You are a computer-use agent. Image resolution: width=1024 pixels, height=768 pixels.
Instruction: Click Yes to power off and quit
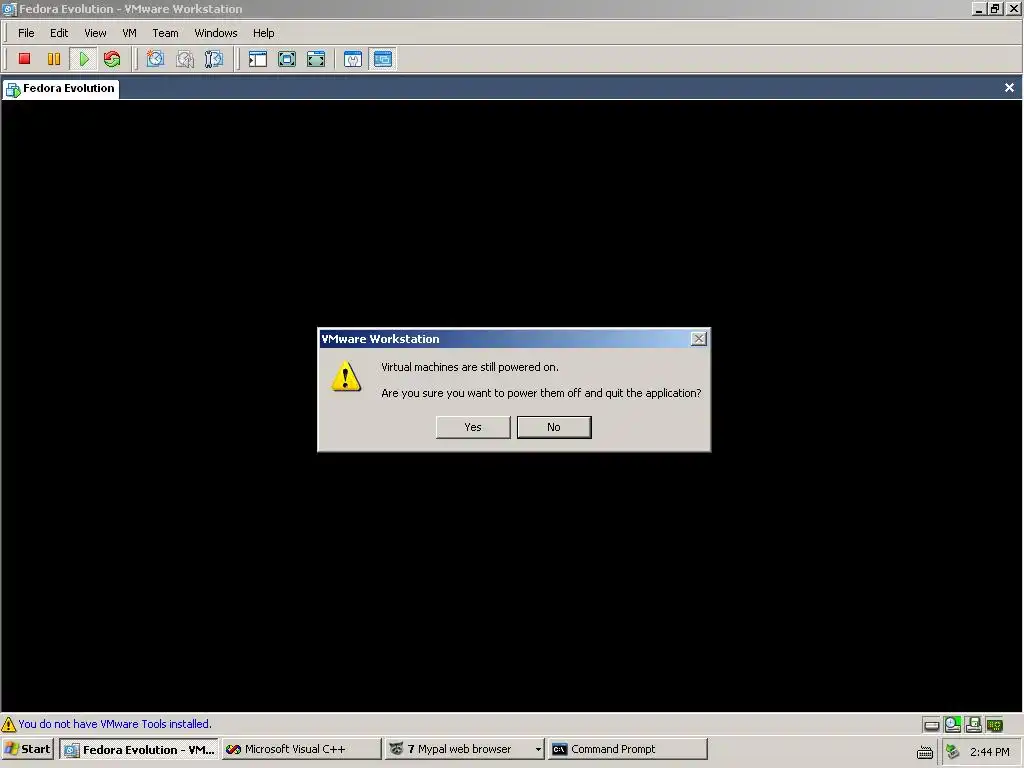(x=473, y=427)
